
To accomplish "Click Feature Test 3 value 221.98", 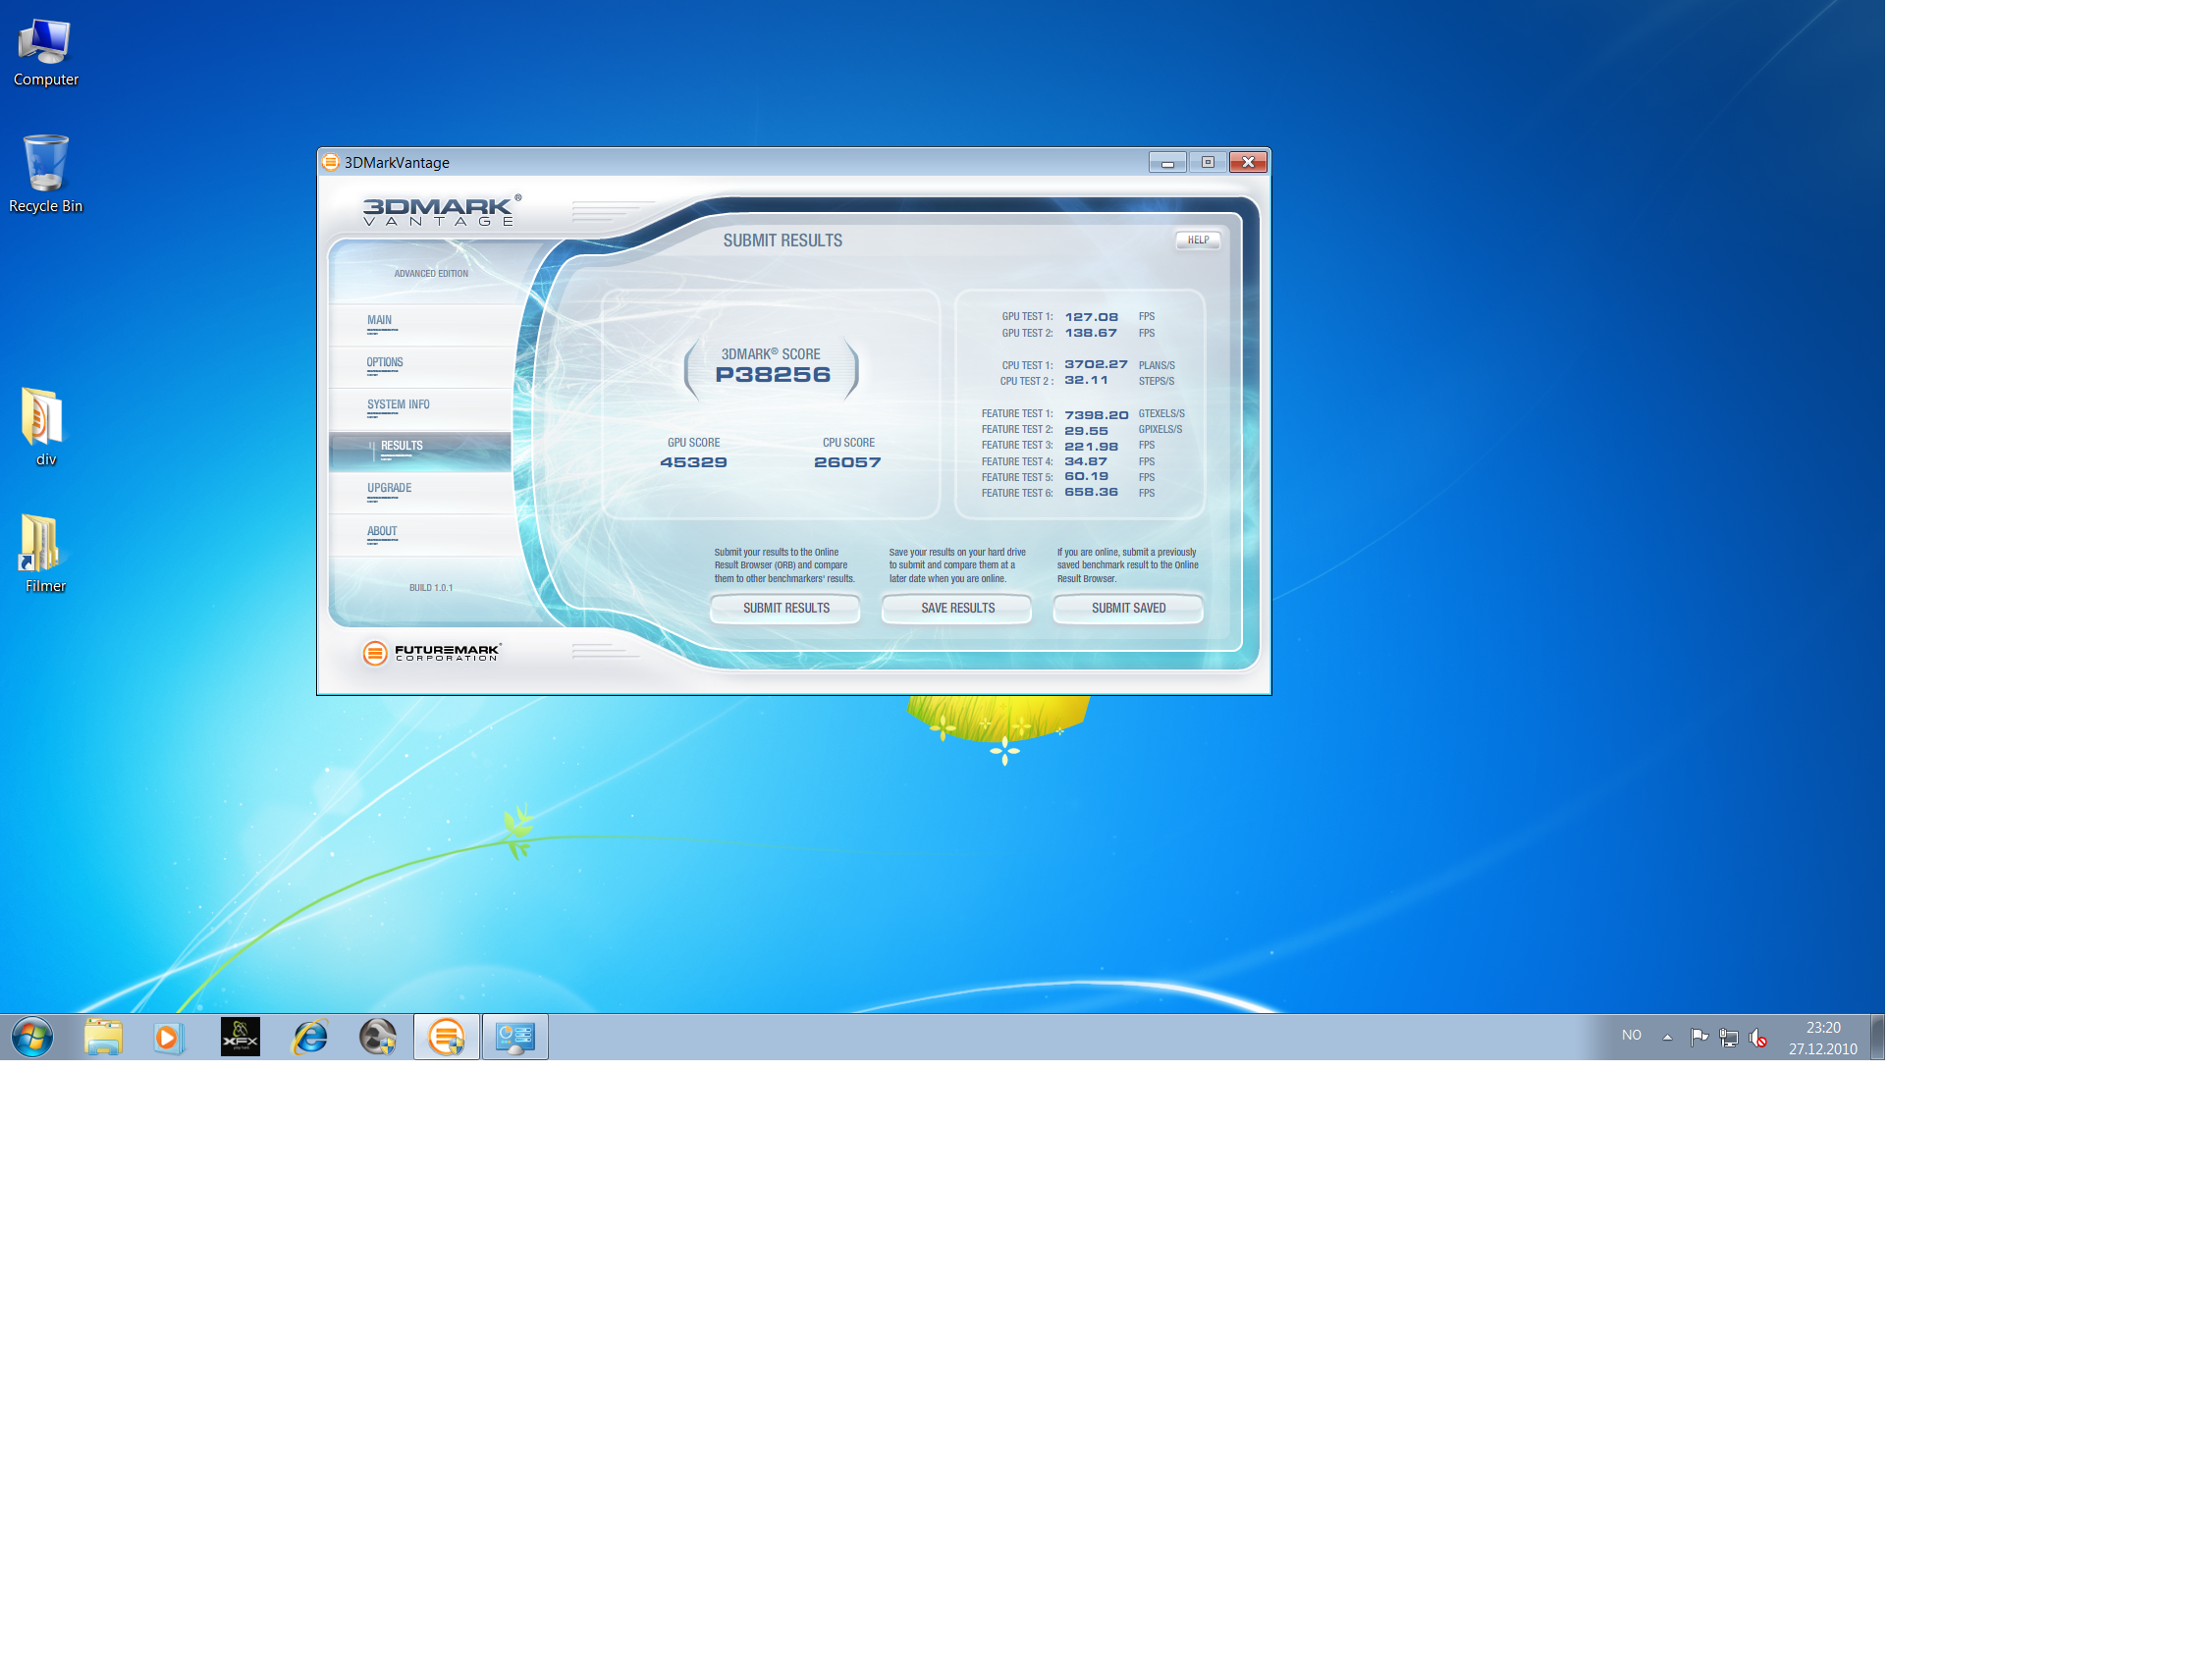I will tap(1091, 447).
